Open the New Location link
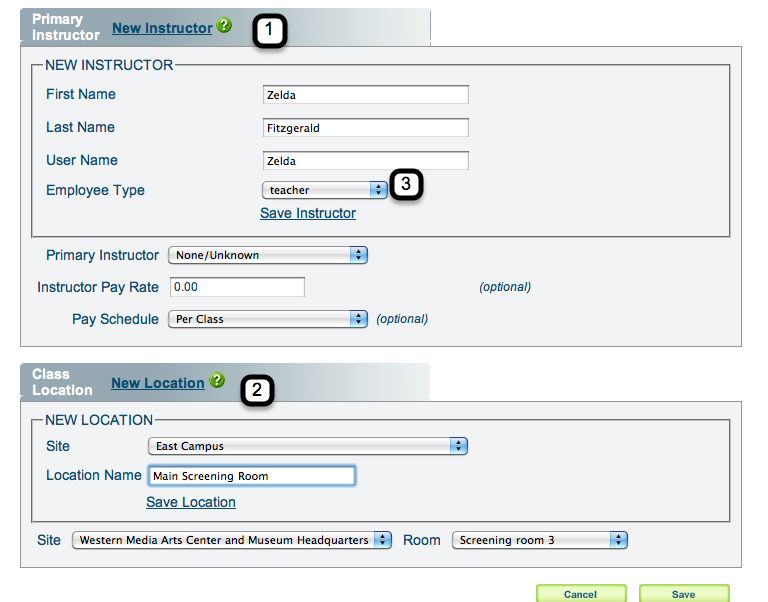Image resolution: width=768 pixels, height=602 pixels. click(157, 383)
